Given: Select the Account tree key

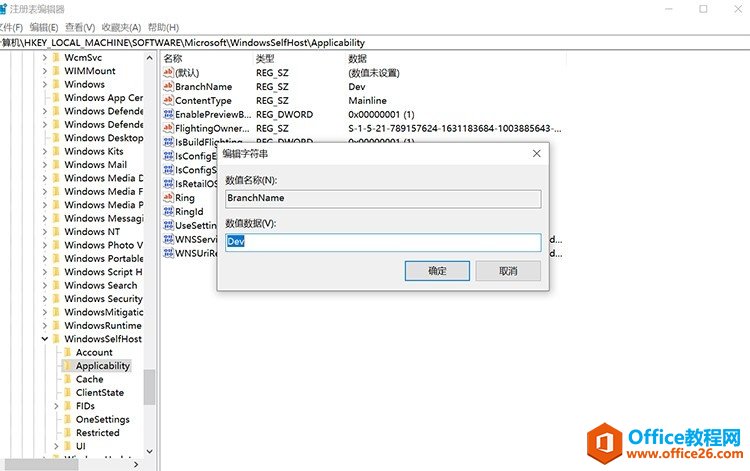Looking at the screenshot, I should (94, 352).
